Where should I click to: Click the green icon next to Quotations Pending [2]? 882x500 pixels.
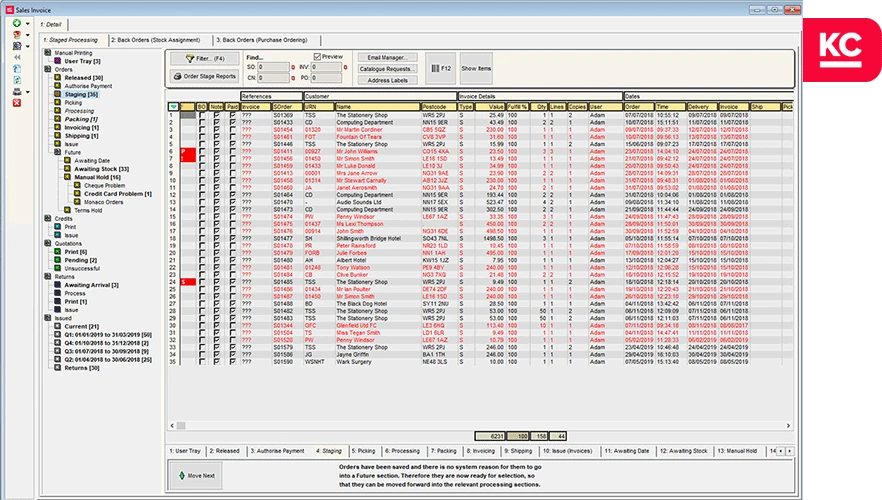[57, 260]
